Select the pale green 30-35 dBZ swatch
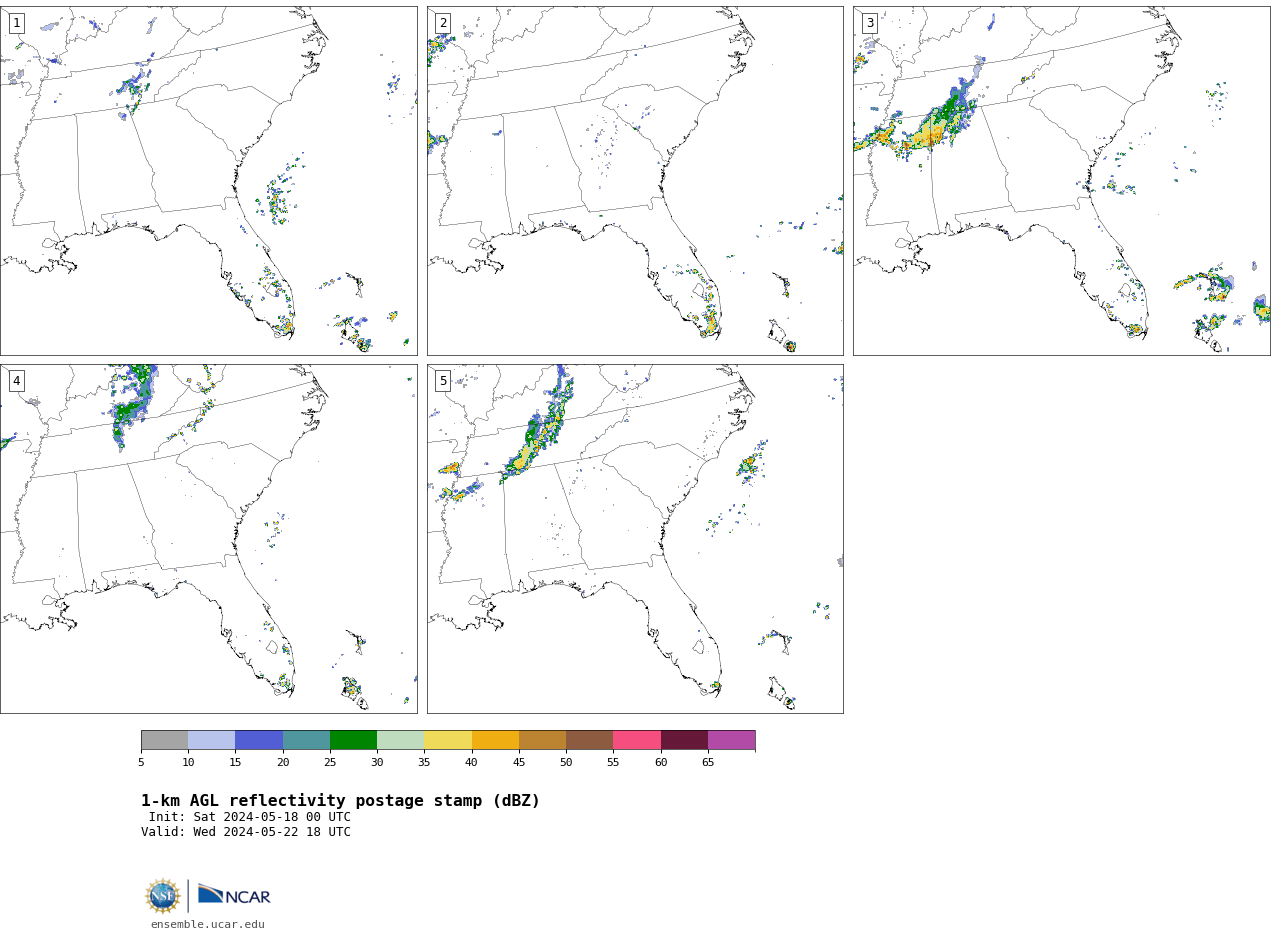This screenshot has height=936, width=1280. click(x=400, y=740)
